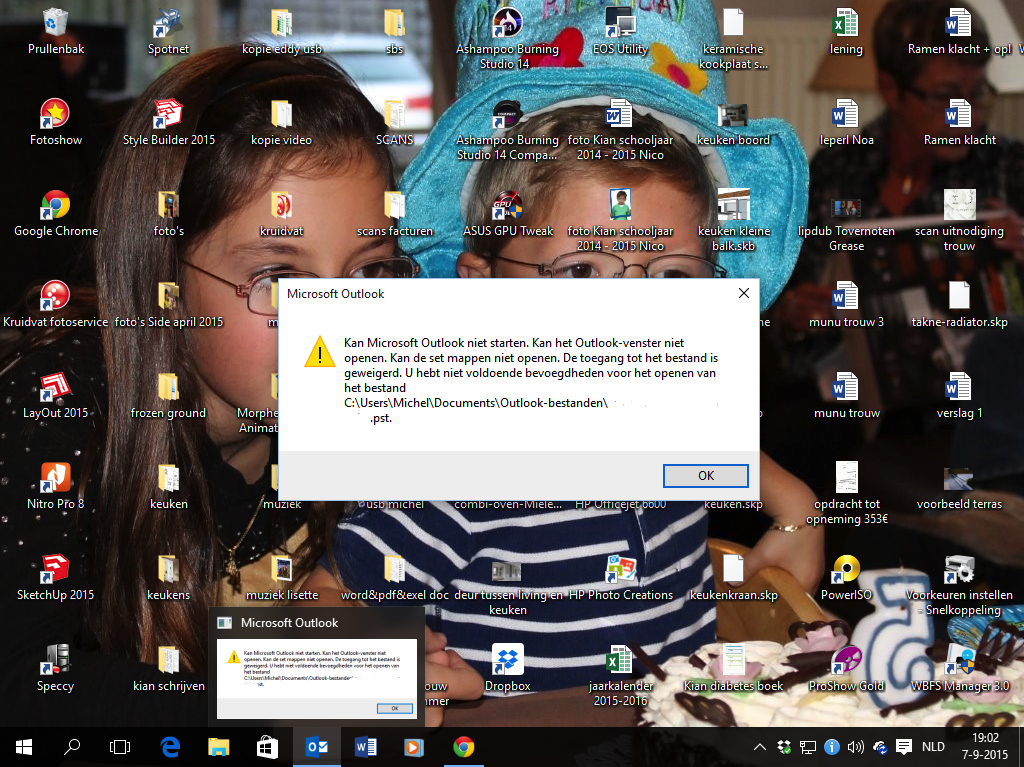Launch Microsoft Edge from the taskbar
This screenshot has width=1024, height=767.
[x=169, y=746]
